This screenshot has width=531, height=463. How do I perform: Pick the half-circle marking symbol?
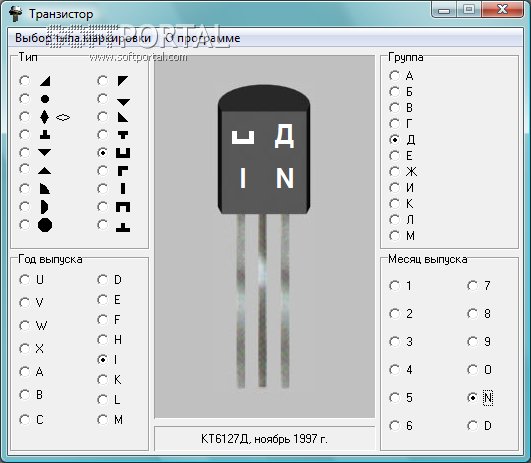25,207
